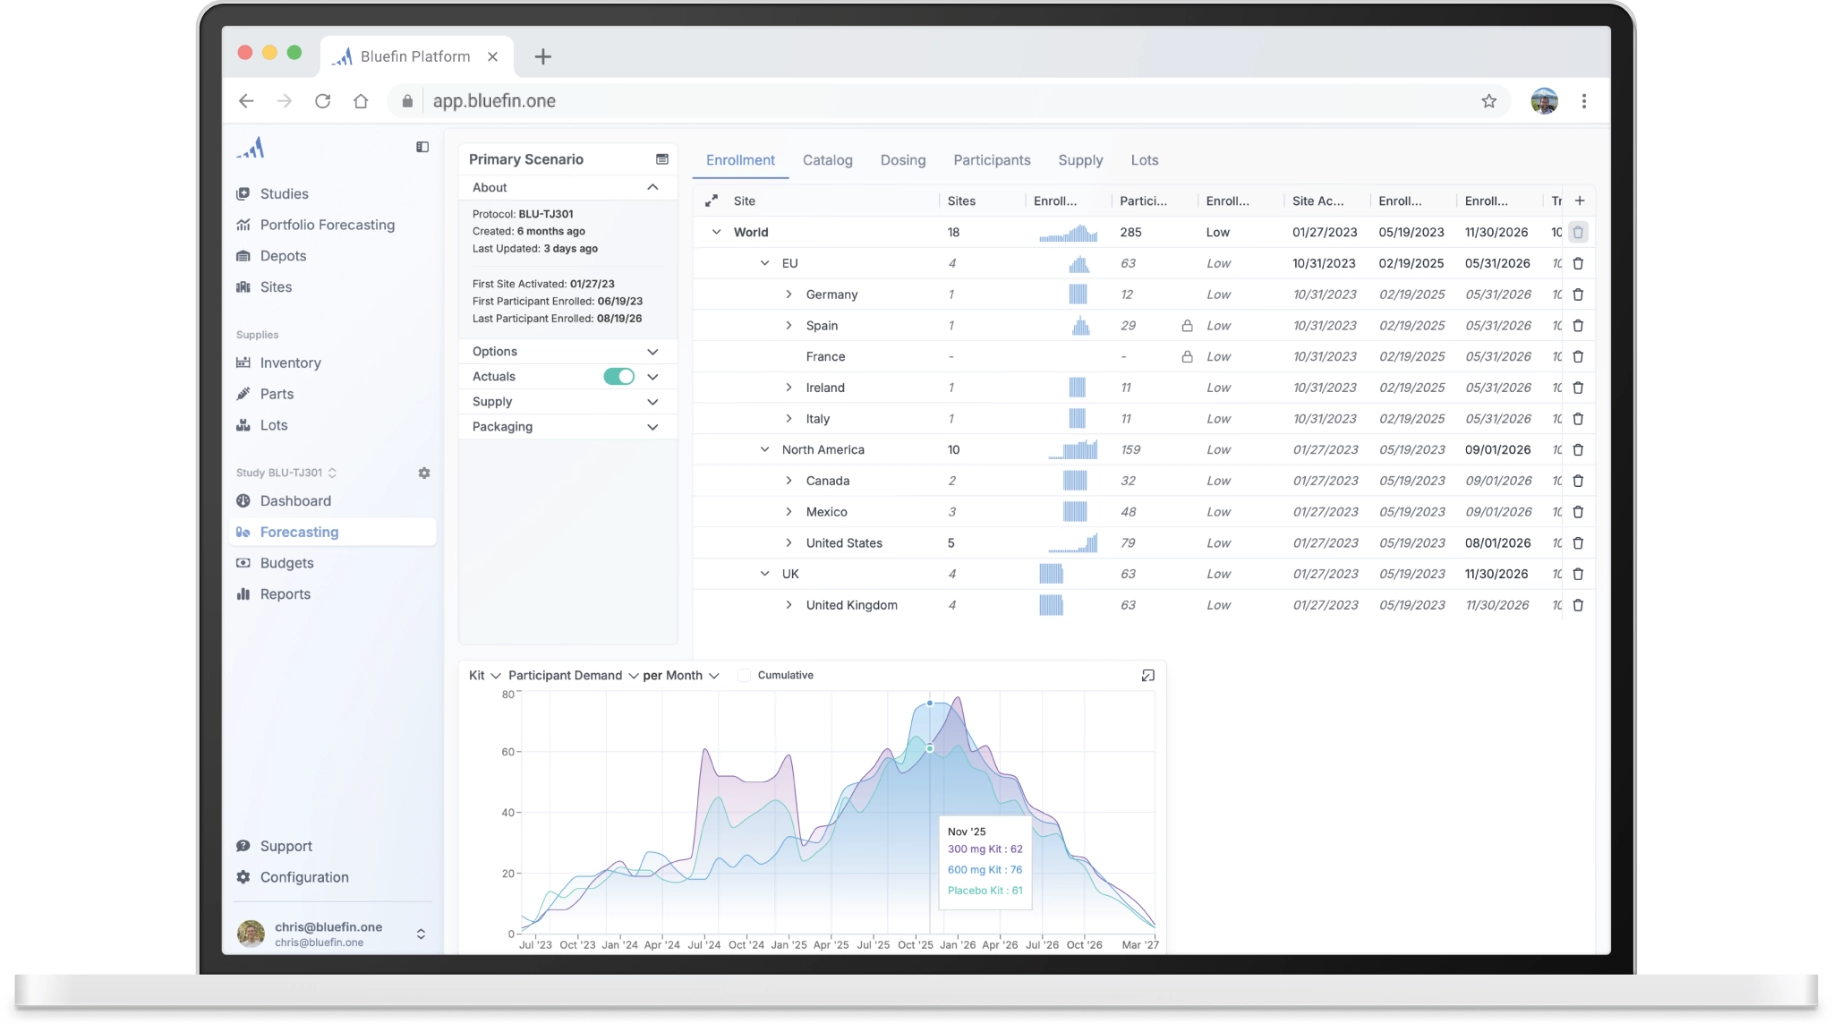Open study settings gear icon
Image resolution: width=1833 pixels, height=1024 pixels.
tap(424, 473)
